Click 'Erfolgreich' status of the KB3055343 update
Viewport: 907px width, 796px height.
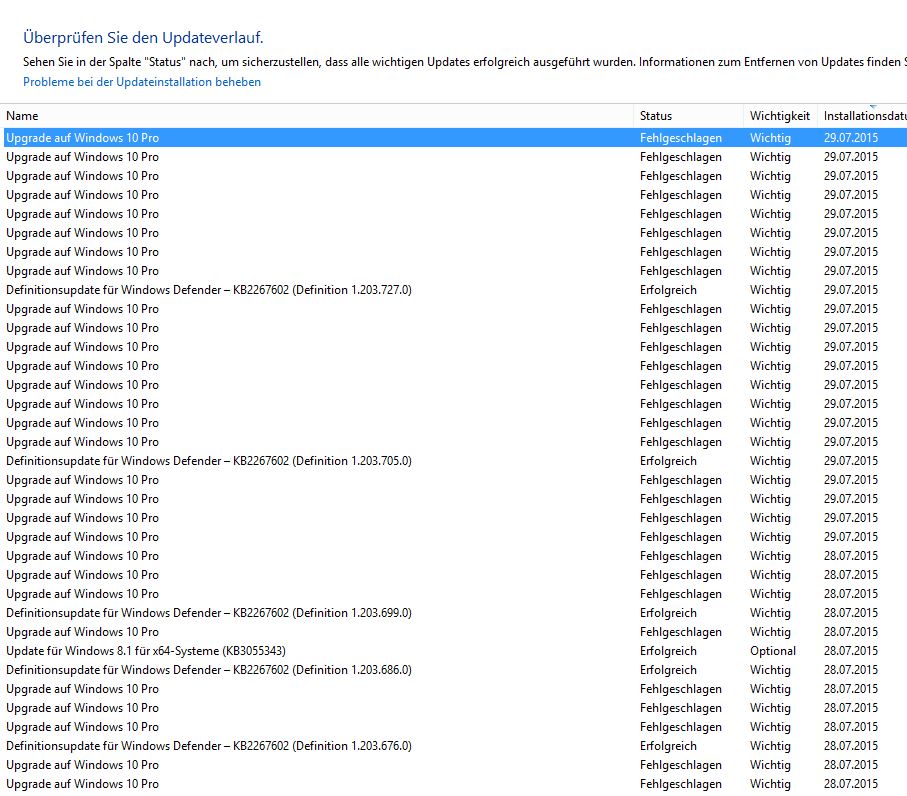point(668,651)
